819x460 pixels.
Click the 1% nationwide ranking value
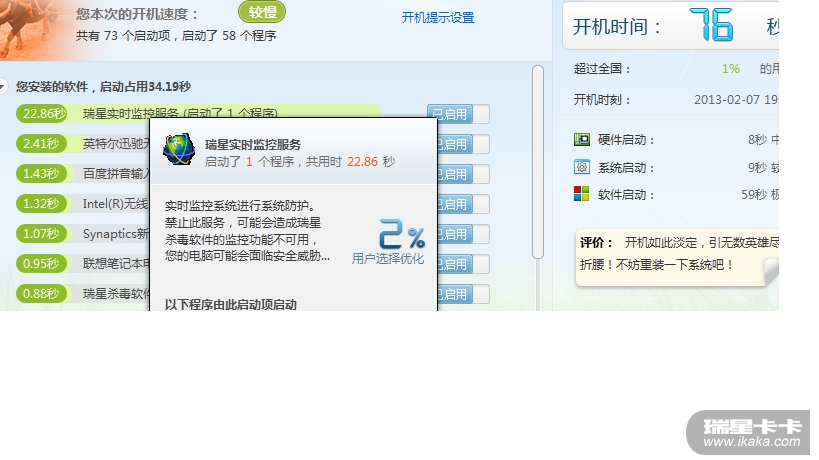coord(731,68)
